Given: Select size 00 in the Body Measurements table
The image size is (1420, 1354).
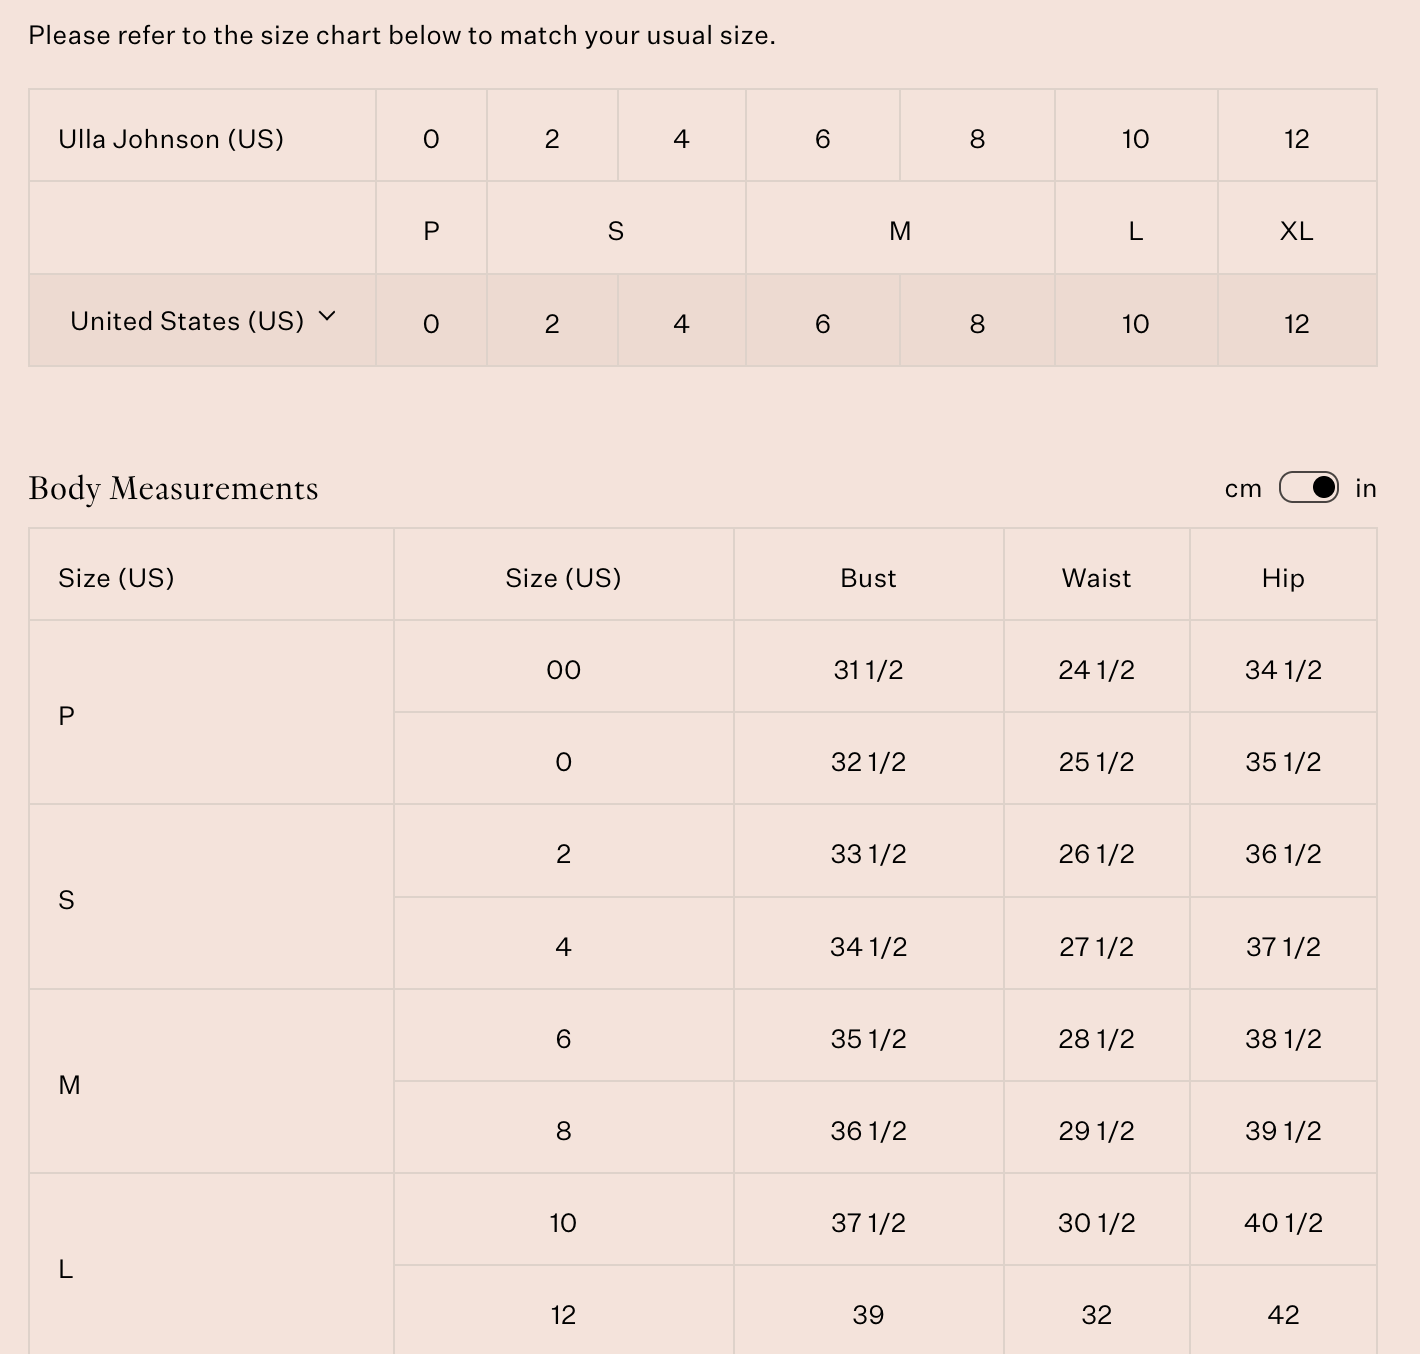Looking at the screenshot, I should click(x=563, y=670).
